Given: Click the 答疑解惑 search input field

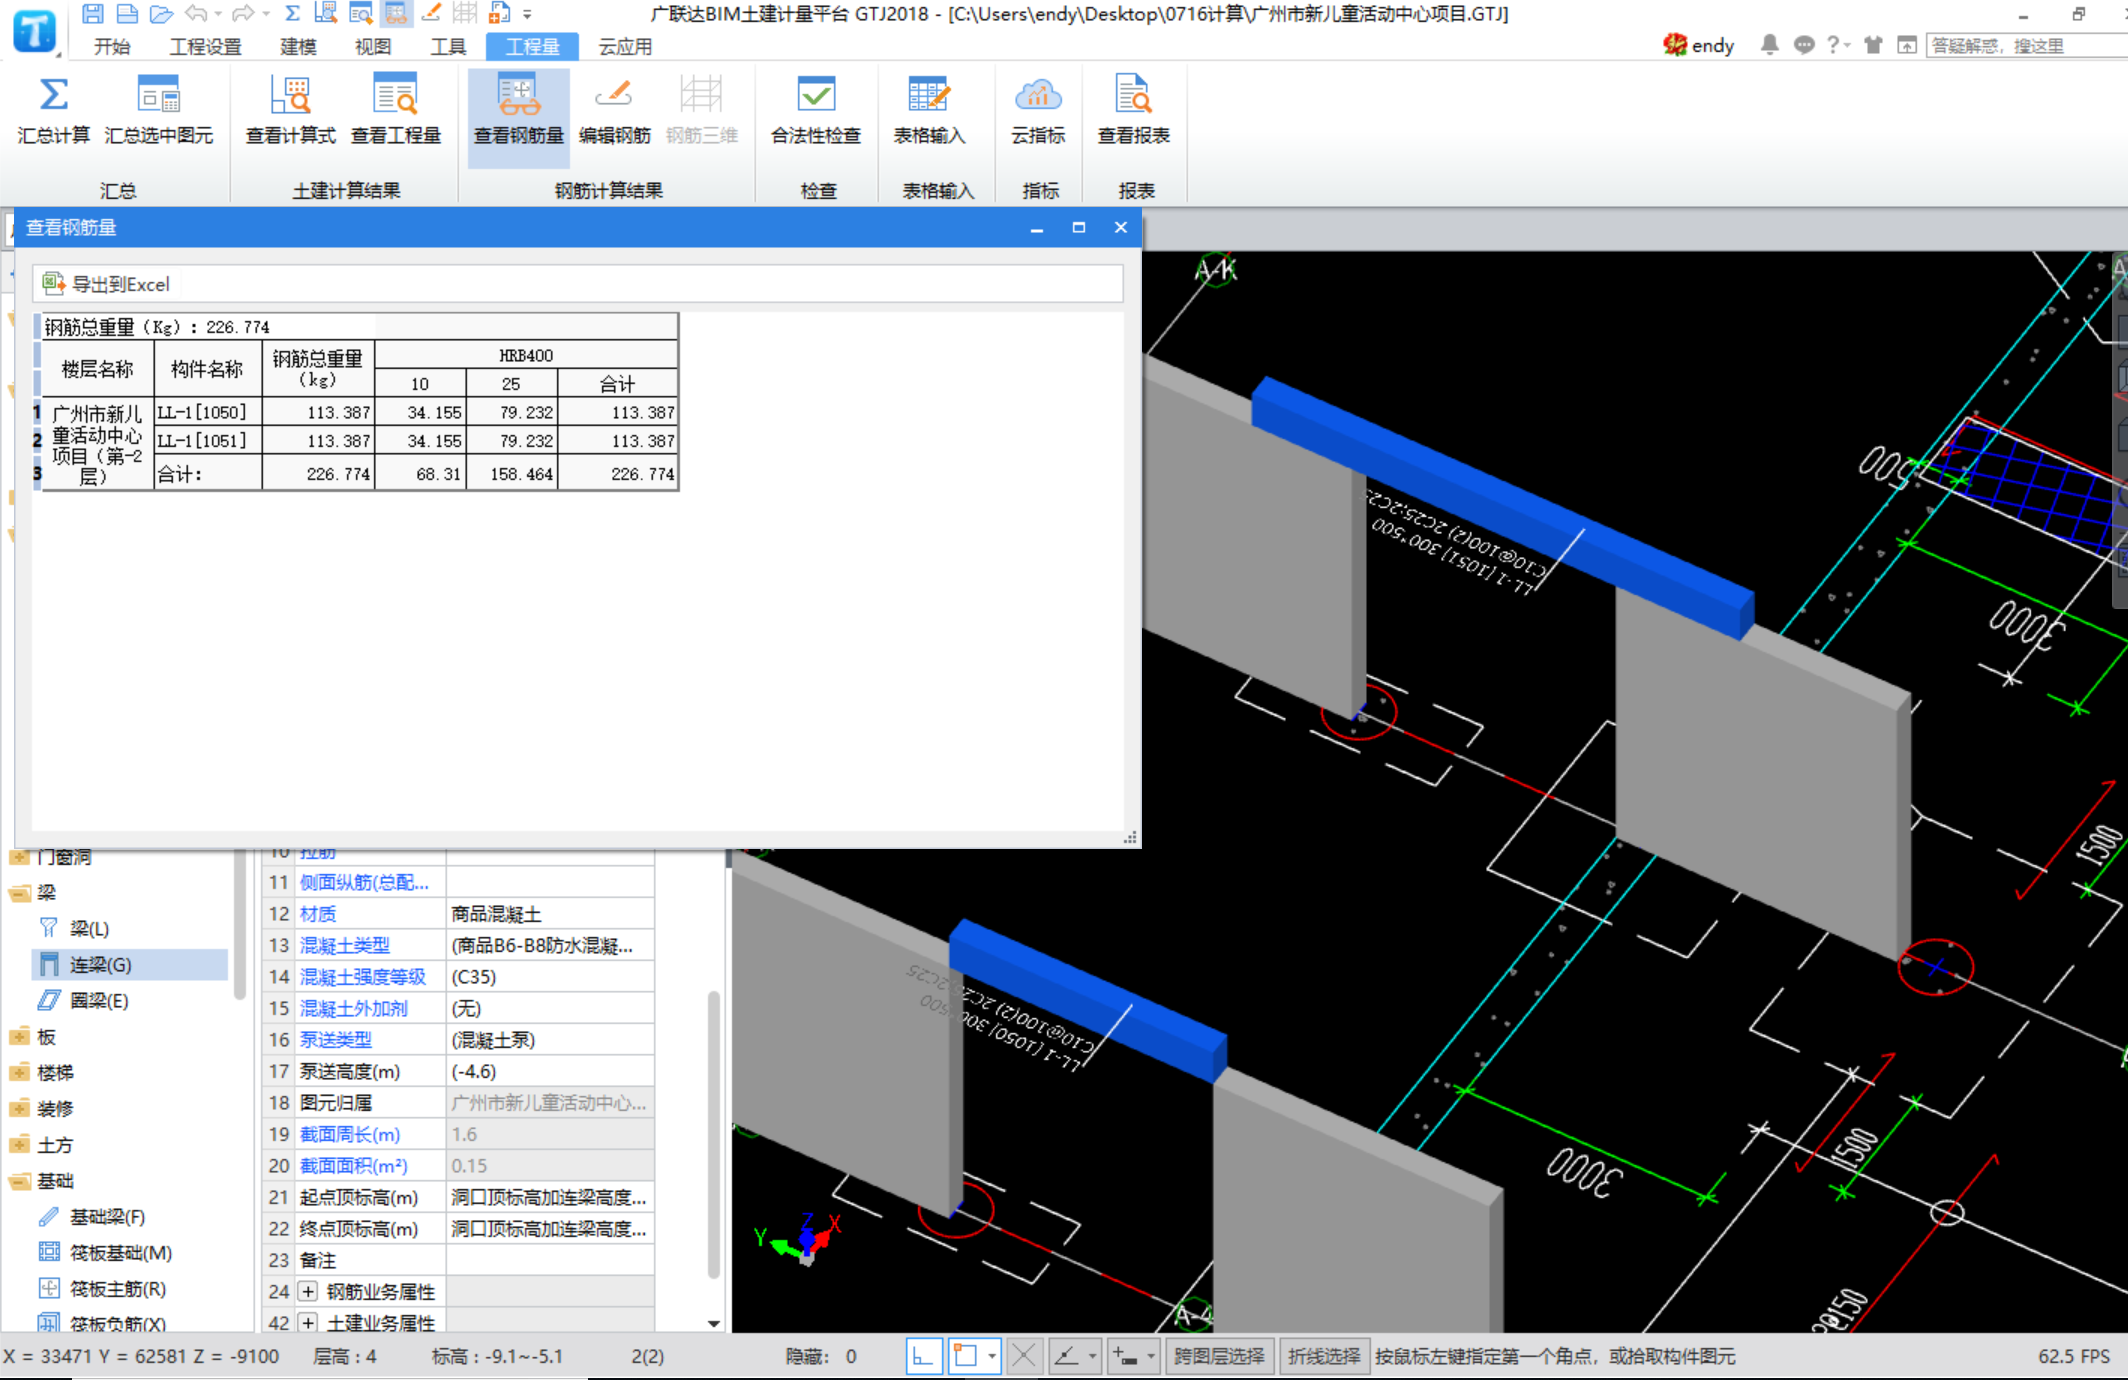Looking at the screenshot, I should pos(2025,45).
